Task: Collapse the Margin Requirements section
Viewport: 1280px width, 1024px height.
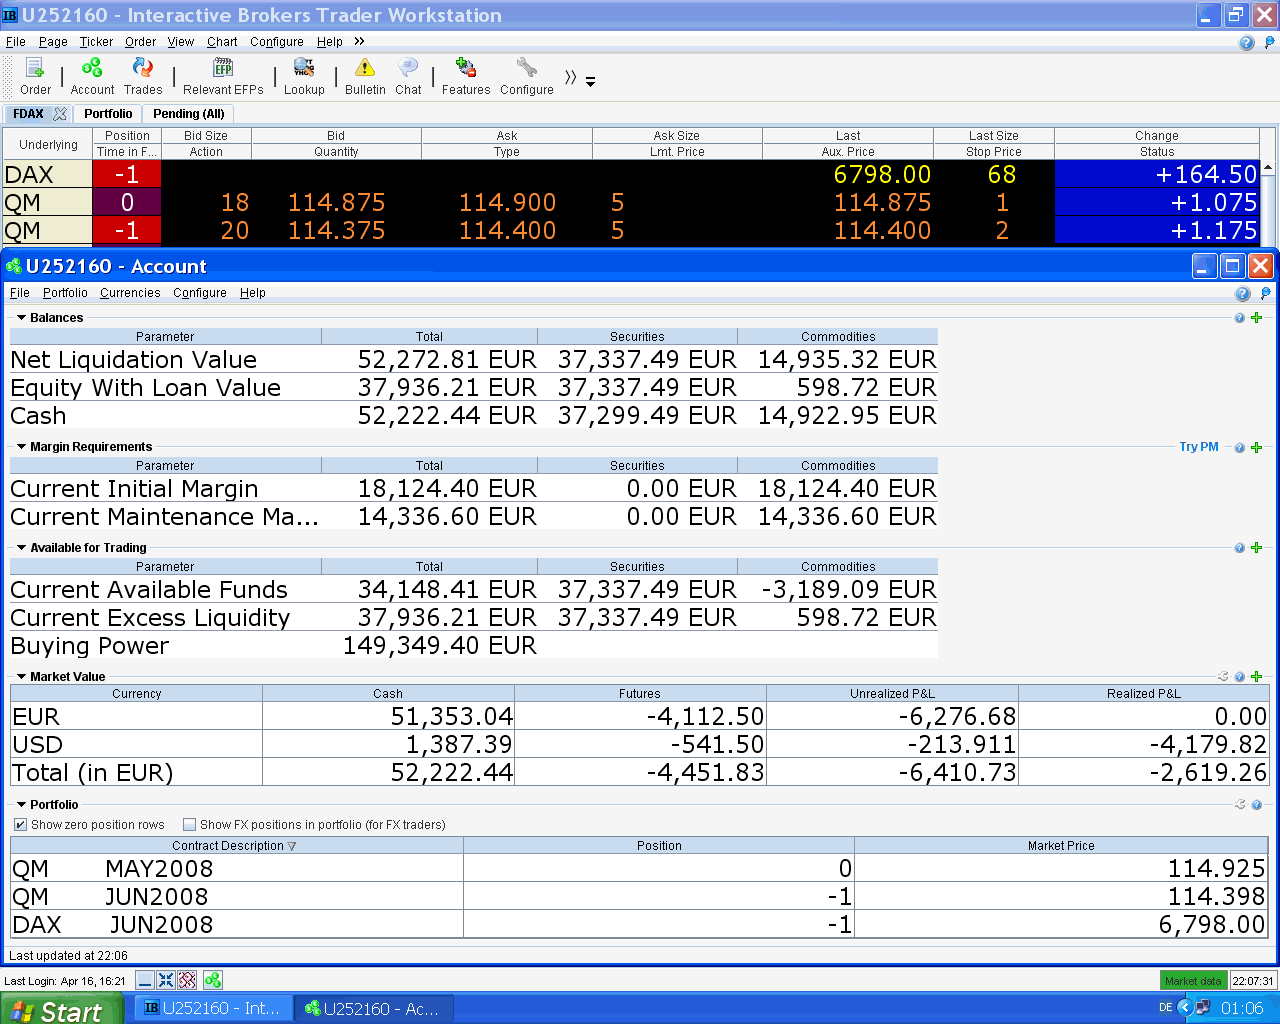Action: point(22,447)
